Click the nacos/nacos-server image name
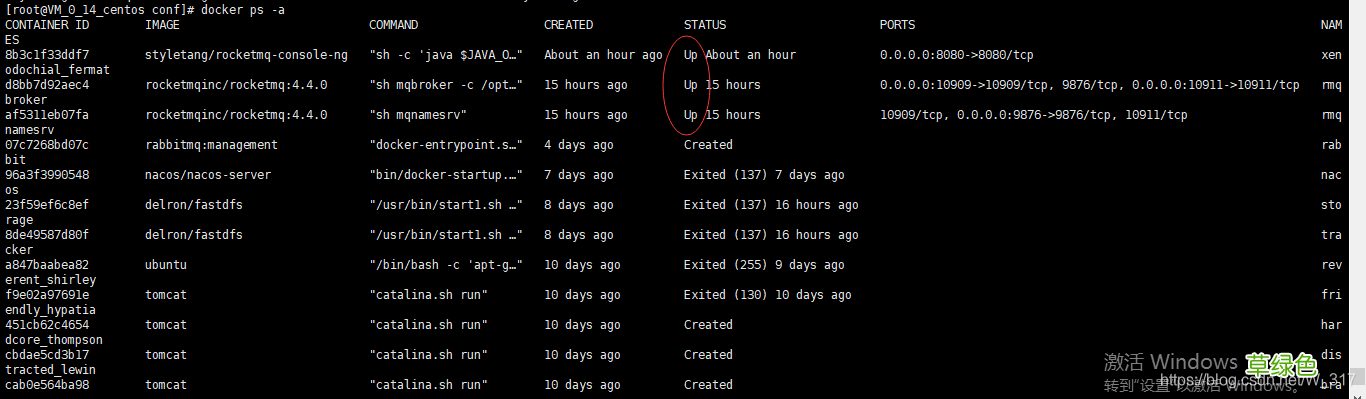The image size is (1366, 399). (x=208, y=175)
